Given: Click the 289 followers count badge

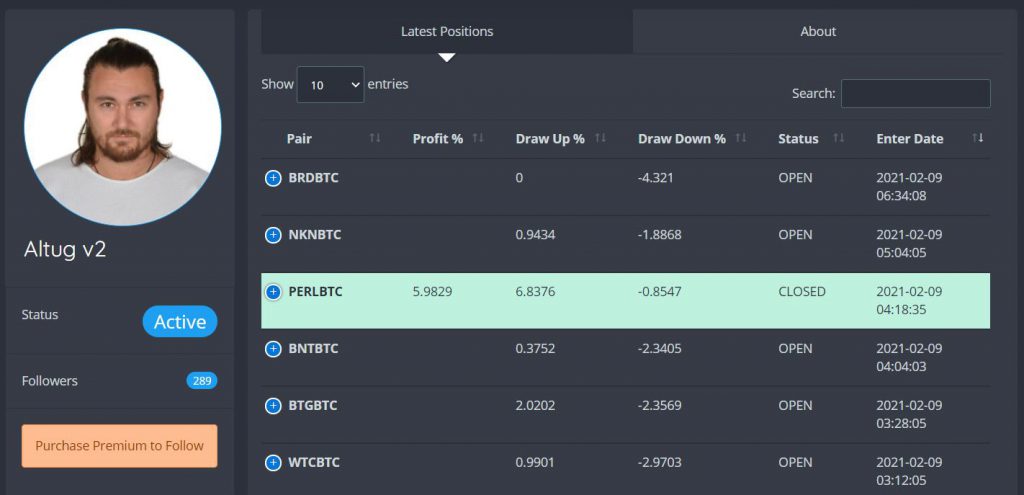Looking at the screenshot, I should pos(202,381).
